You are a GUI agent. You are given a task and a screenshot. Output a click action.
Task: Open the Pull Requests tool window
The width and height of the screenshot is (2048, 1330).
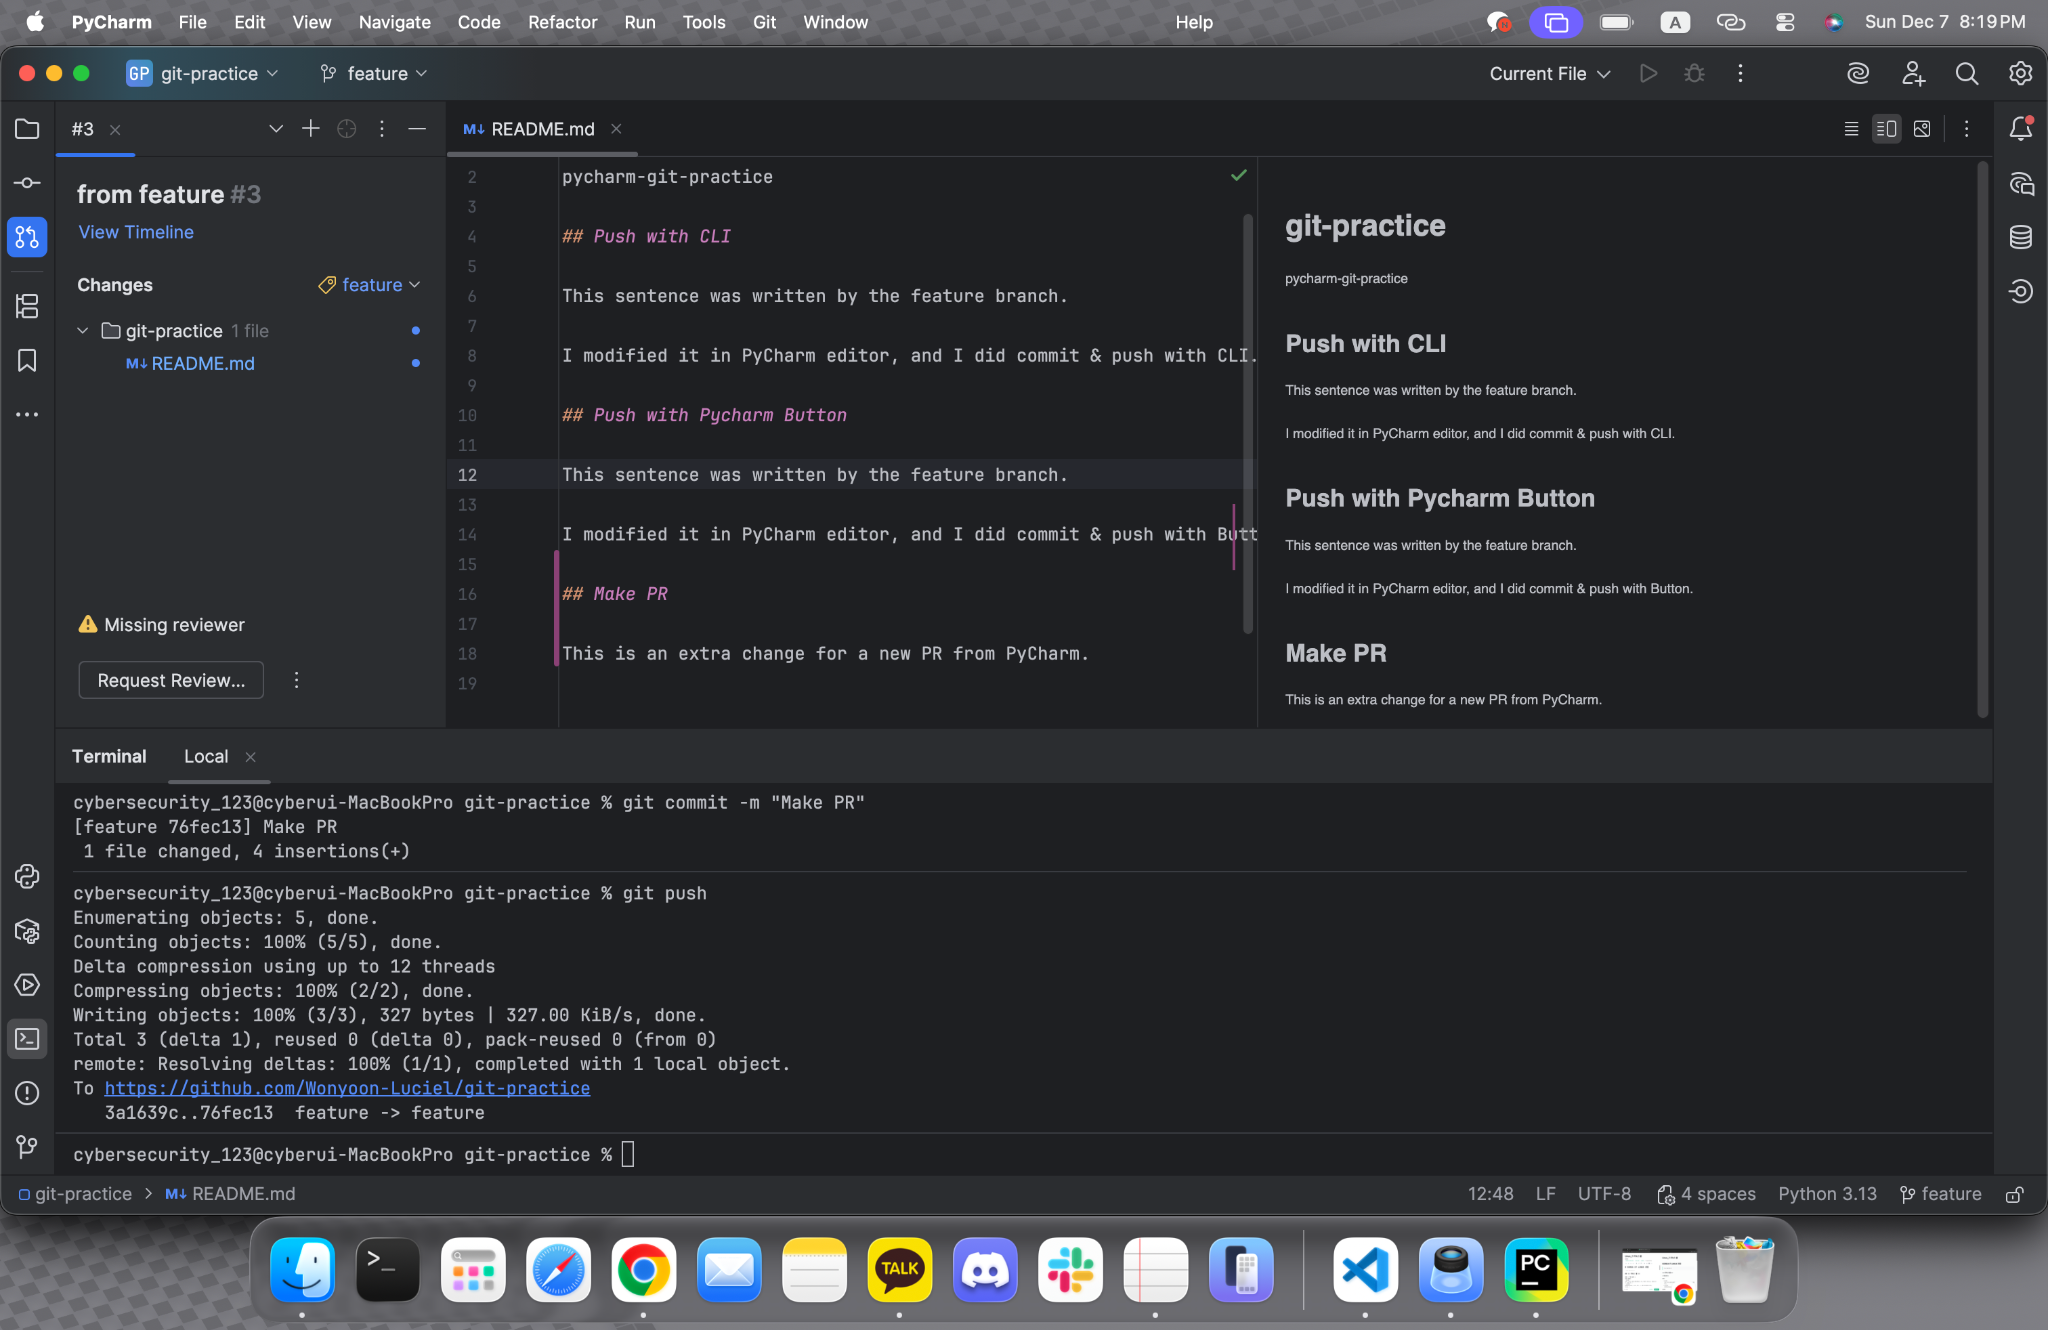(27, 237)
